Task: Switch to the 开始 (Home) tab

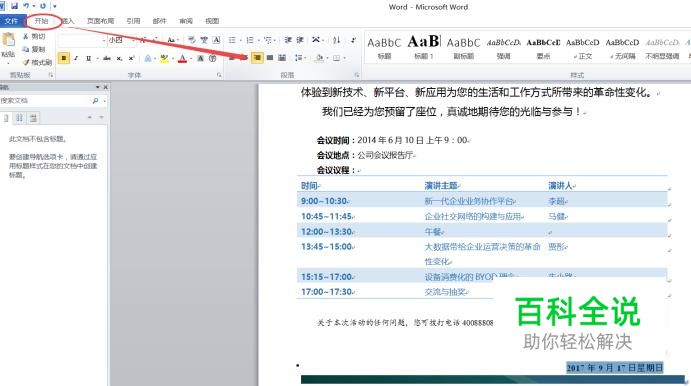Action: tap(41, 21)
